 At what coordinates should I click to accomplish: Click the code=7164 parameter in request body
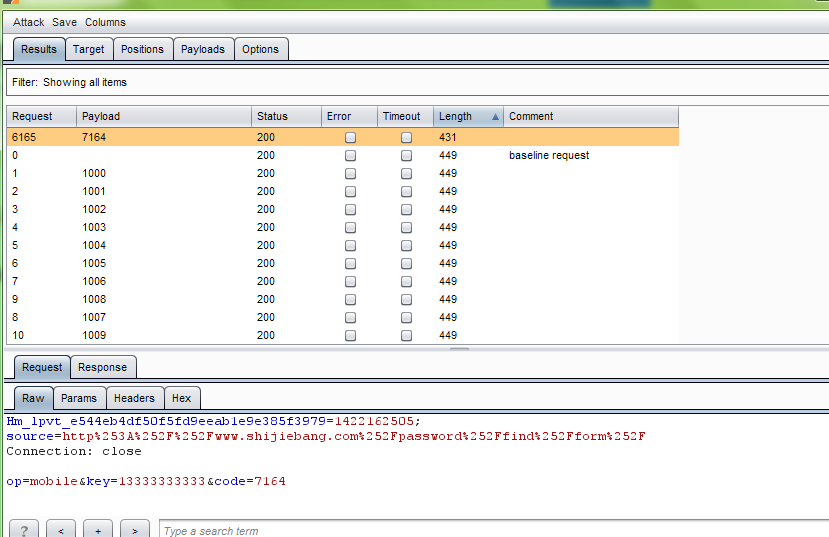pos(250,482)
